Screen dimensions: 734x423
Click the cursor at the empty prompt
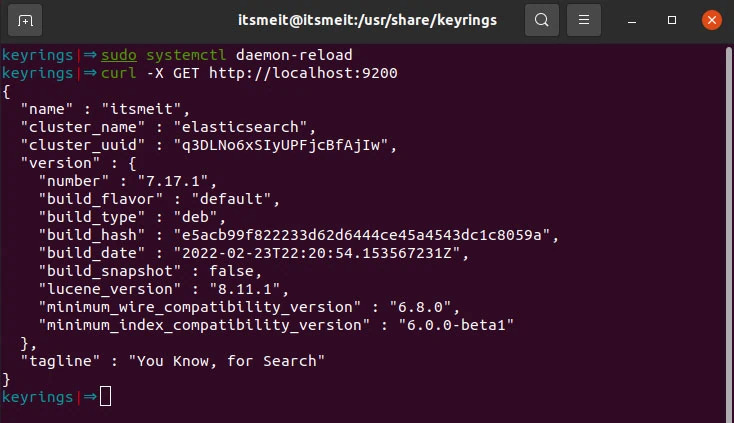click(x=106, y=397)
